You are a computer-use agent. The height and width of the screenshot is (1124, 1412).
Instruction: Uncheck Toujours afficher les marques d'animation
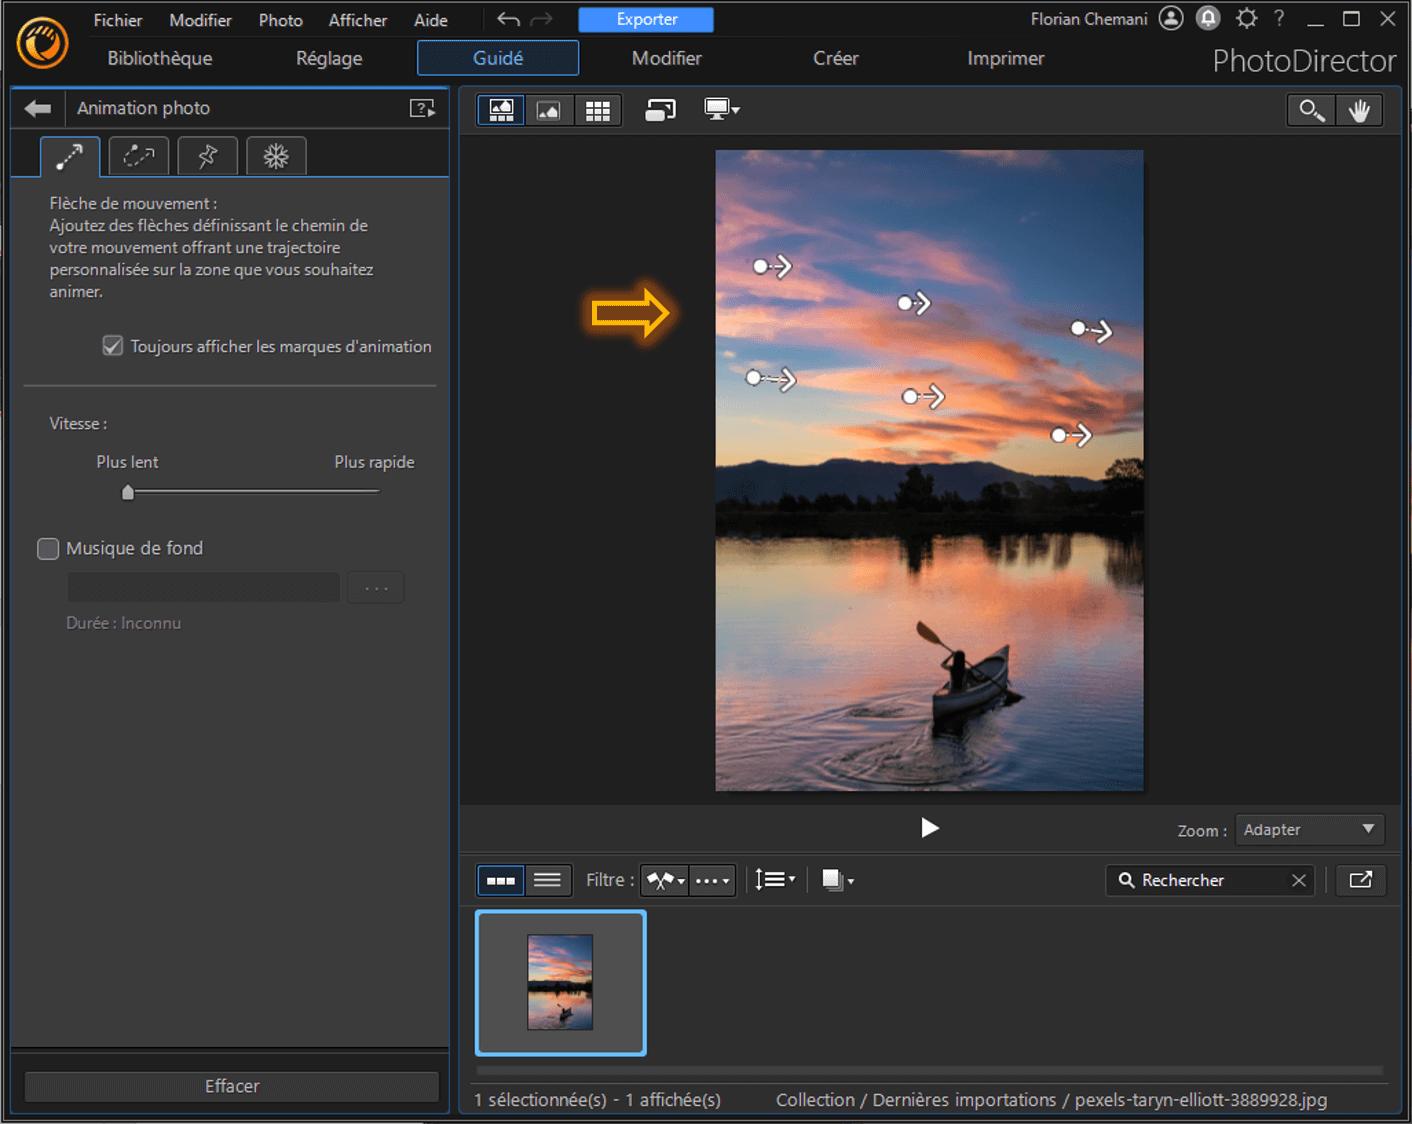point(113,346)
